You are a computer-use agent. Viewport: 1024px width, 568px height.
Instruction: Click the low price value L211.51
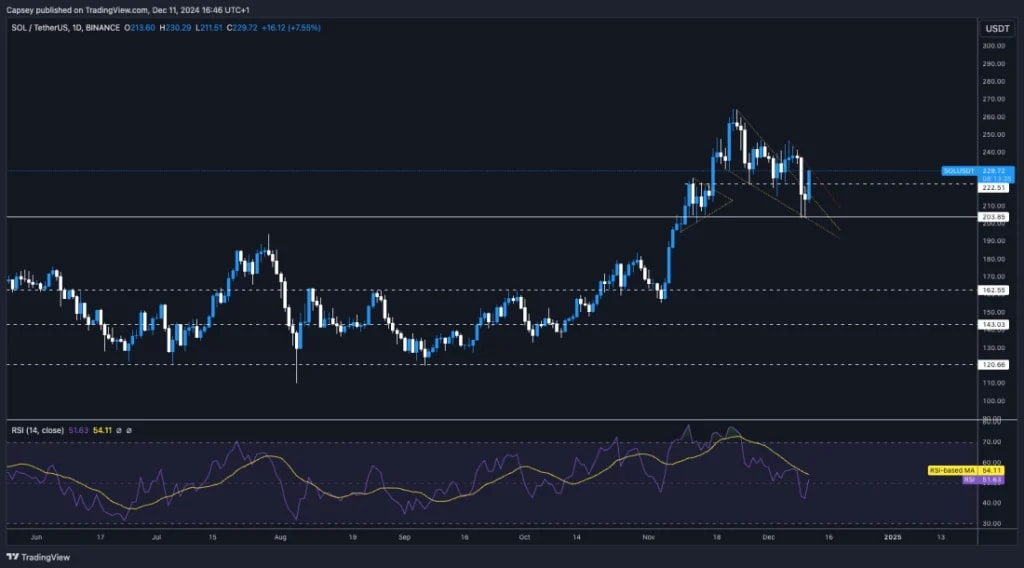point(209,27)
